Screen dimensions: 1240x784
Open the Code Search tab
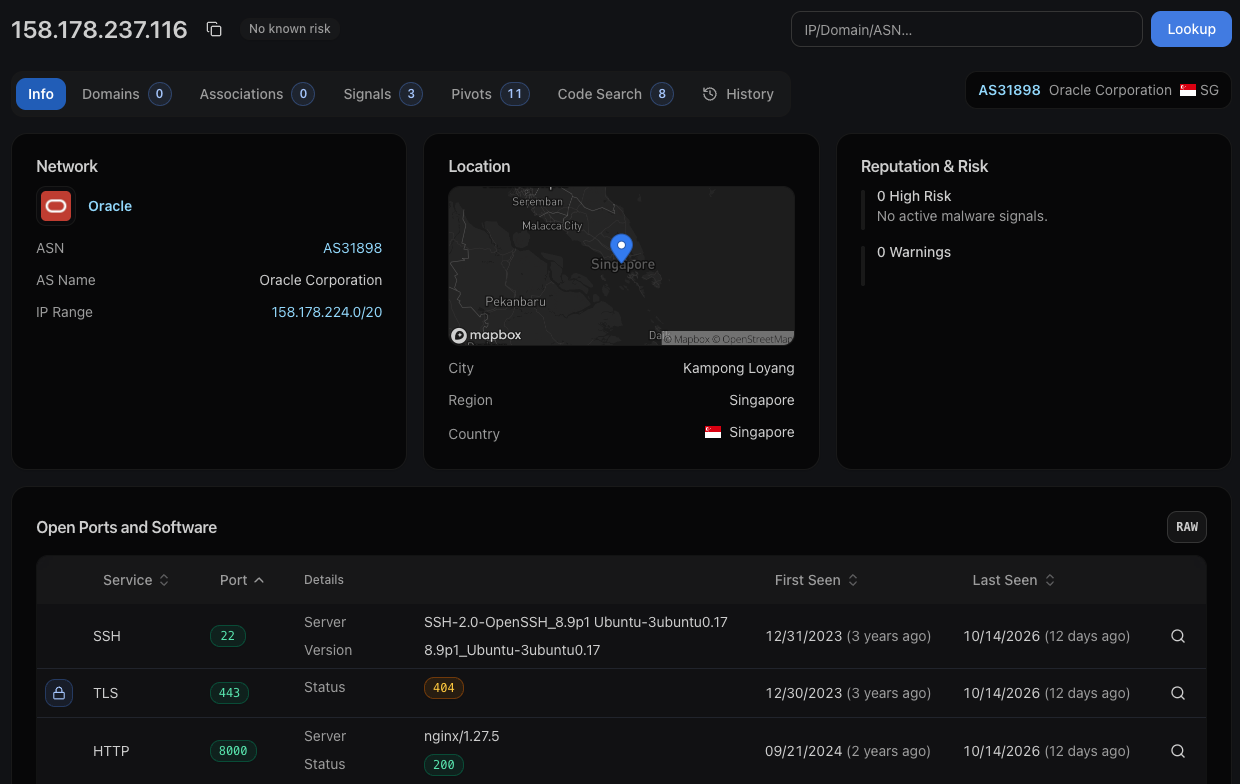coord(615,94)
